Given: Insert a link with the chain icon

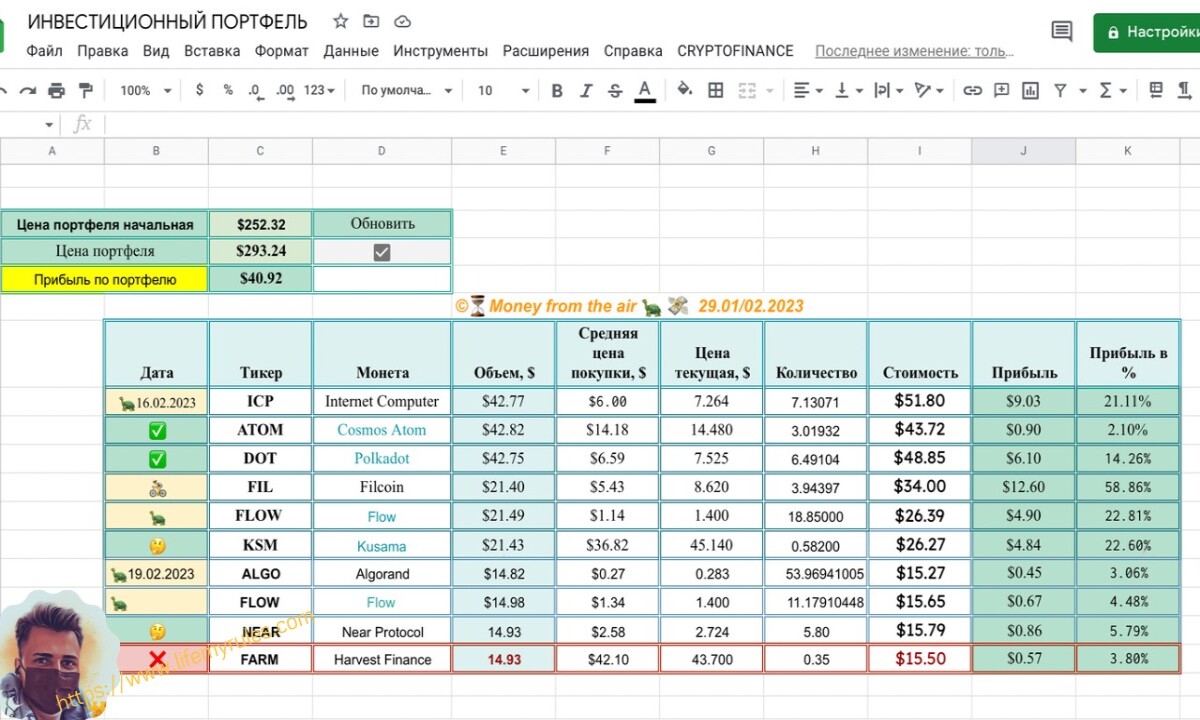Looking at the screenshot, I should pyautogui.click(x=972, y=90).
